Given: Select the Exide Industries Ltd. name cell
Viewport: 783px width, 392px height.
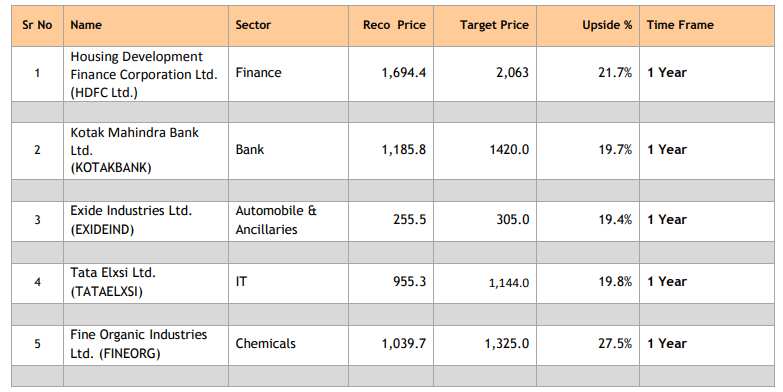Looking at the screenshot, I should pyautogui.click(x=146, y=220).
